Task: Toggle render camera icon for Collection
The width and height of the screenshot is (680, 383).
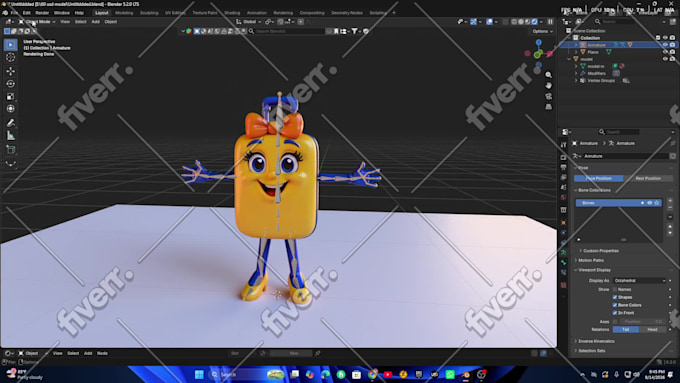Action: click(x=672, y=38)
